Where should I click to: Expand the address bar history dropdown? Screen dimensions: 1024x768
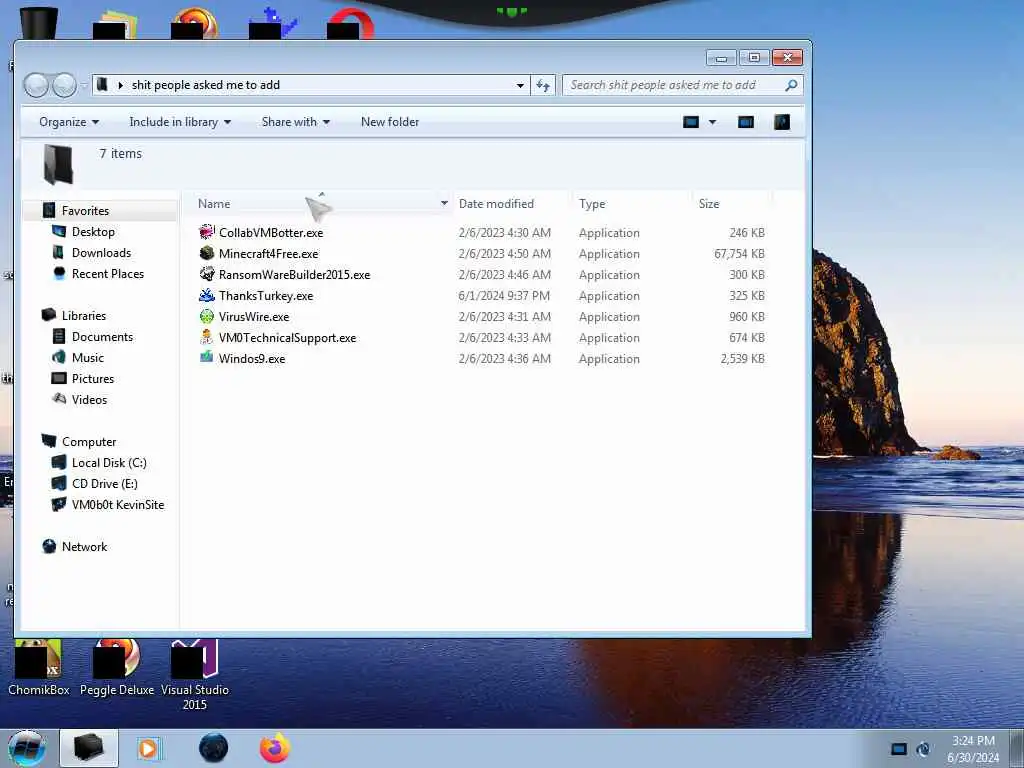pos(520,86)
